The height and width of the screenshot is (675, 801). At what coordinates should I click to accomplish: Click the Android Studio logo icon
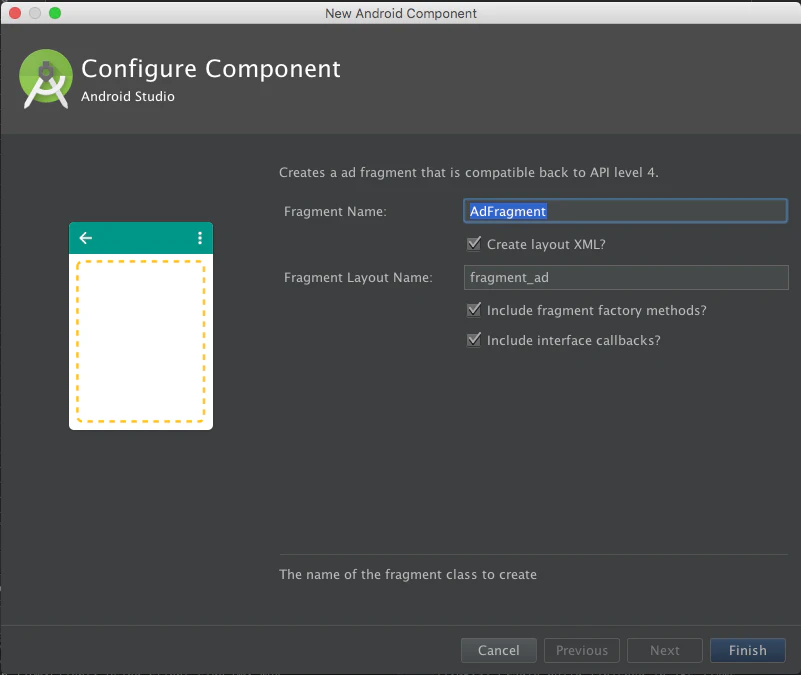click(x=46, y=79)
